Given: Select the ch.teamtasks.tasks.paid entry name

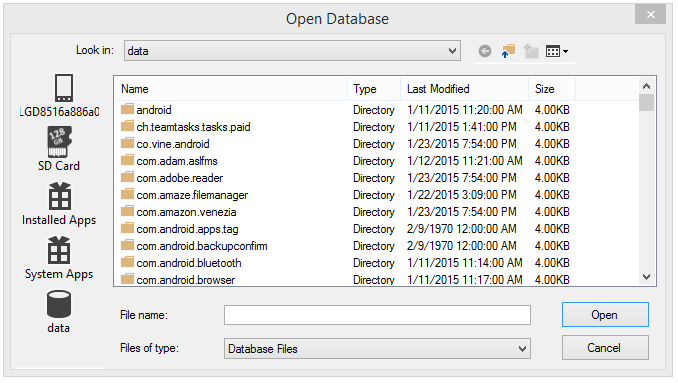Looking at the screenshot, I should [193, 127].
